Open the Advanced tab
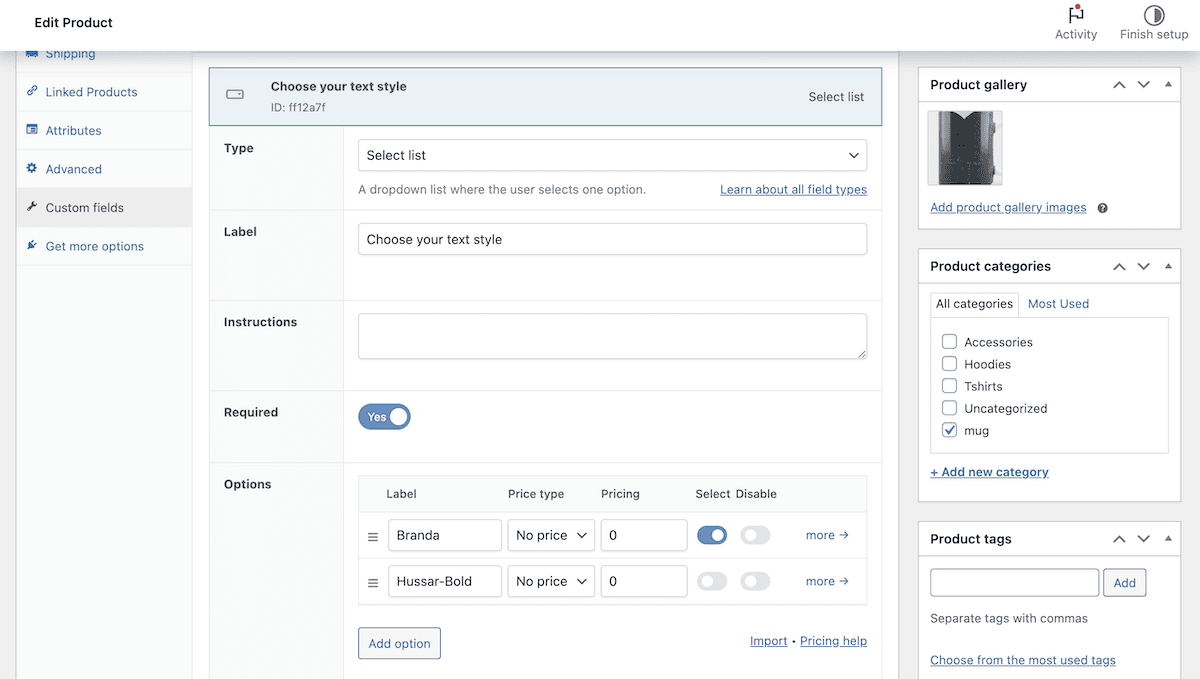The width and height of the screenshot is (1200, 679). point(104,169)
